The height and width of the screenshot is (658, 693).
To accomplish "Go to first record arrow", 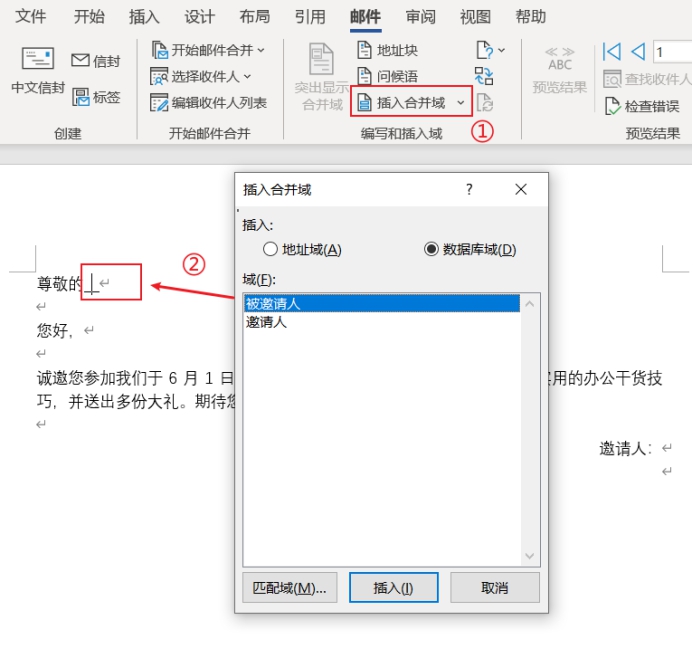I will (611, 52).
